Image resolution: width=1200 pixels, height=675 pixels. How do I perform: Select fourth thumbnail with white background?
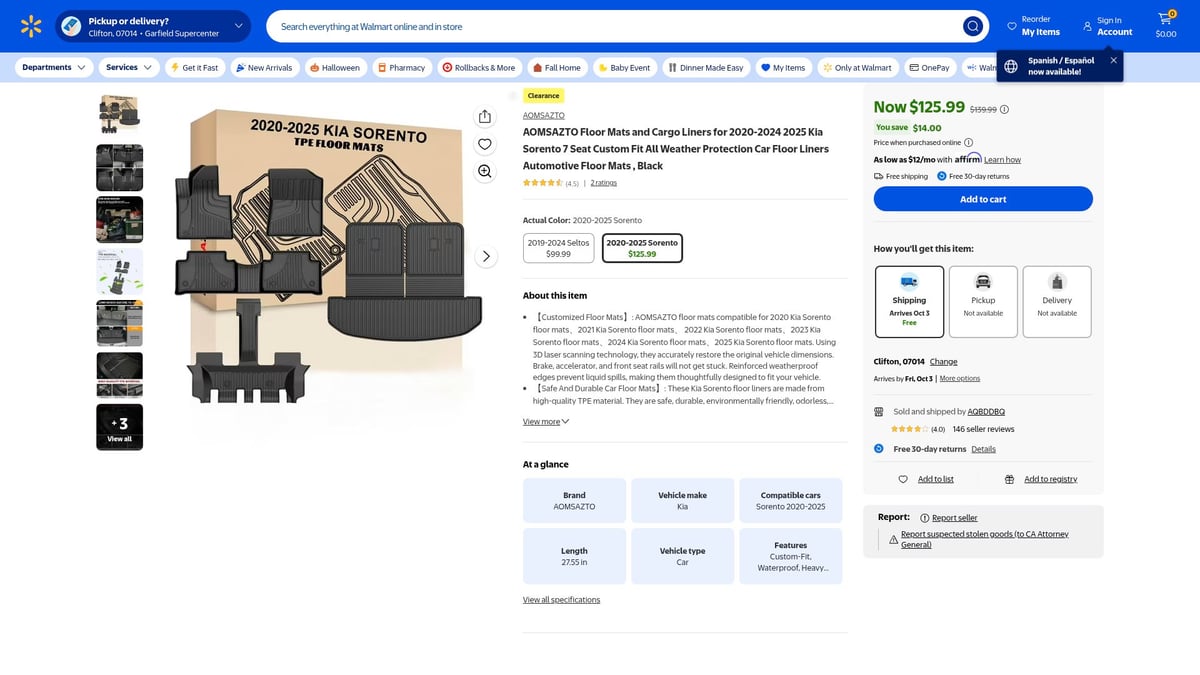click(x=119, y=271)
